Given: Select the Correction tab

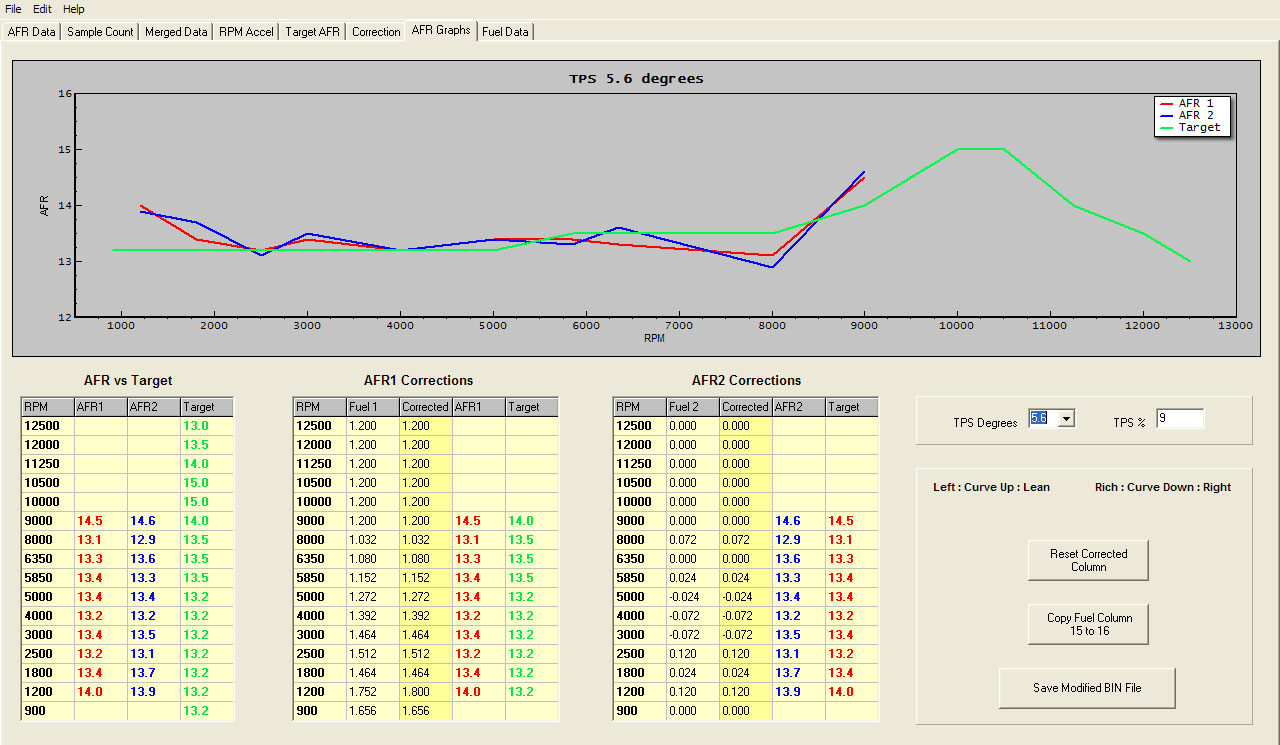Looking at the screenshot, I should [x=375, y=31].
